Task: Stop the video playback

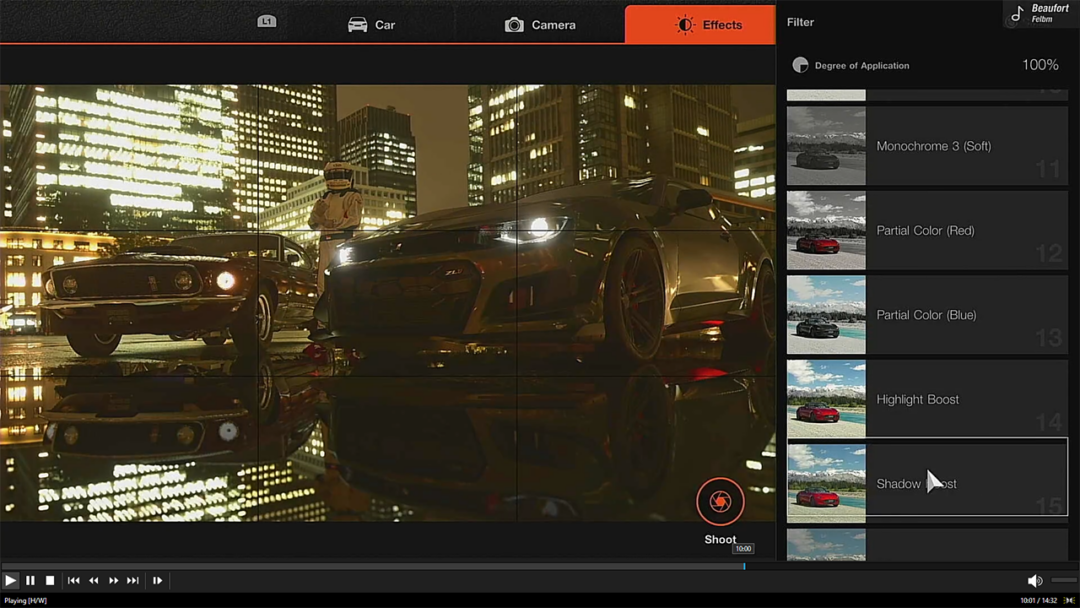Action: 50,580
